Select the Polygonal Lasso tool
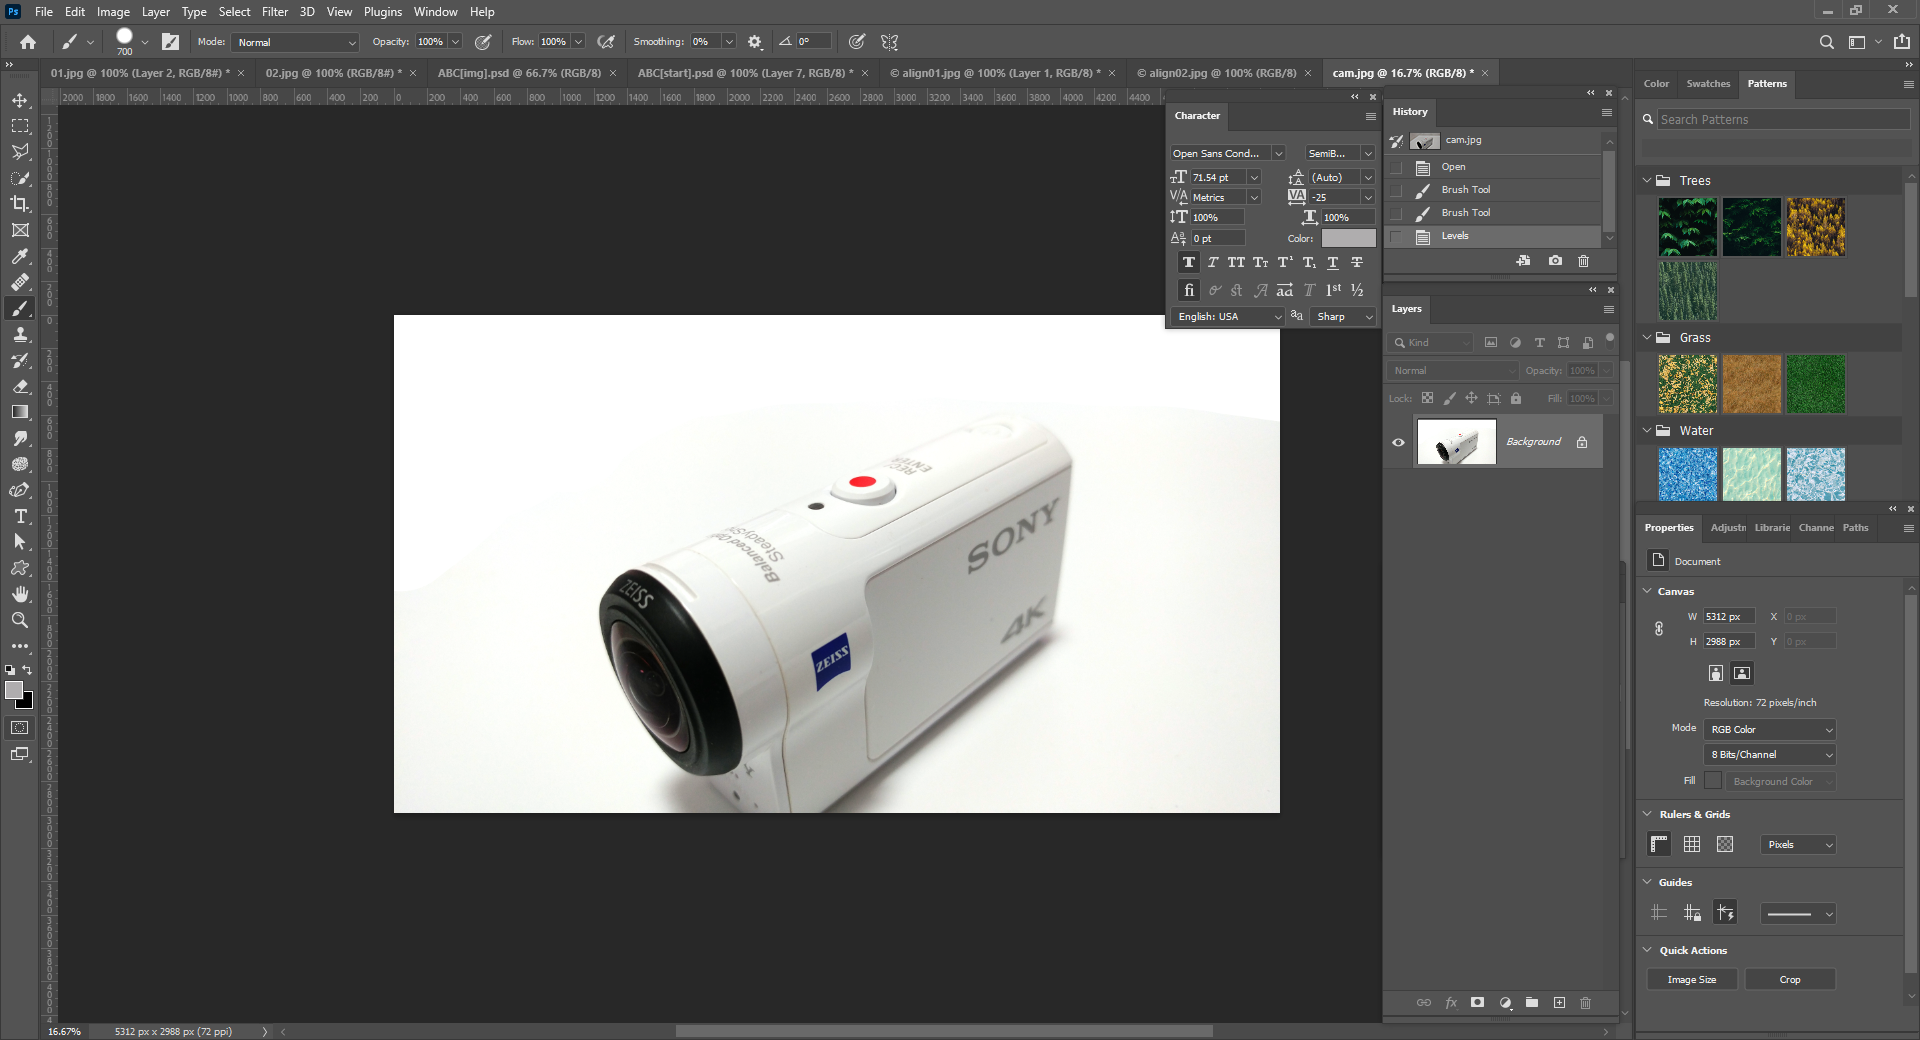1920x1040 pixels. [20, 152]
